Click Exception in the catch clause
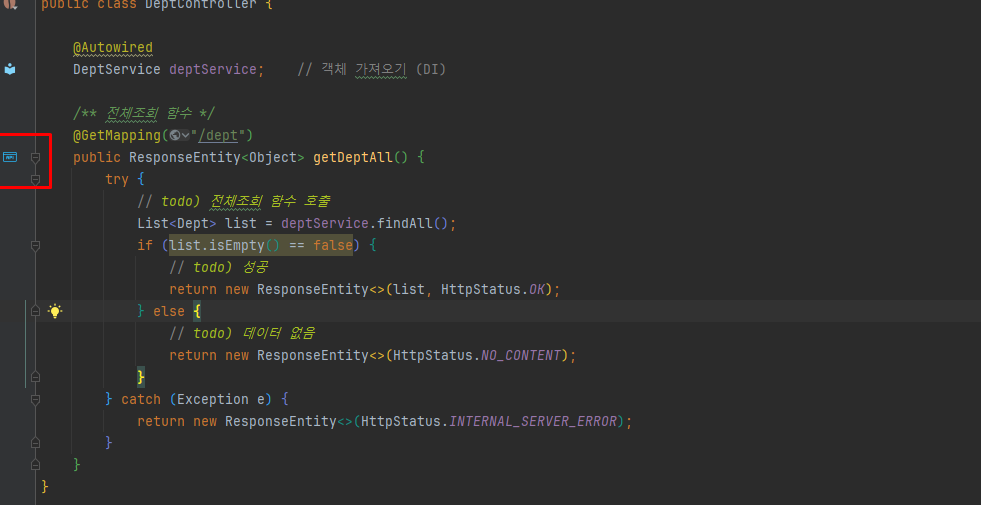981x505 pixels. pyautogui.click(x=213, y=399)
